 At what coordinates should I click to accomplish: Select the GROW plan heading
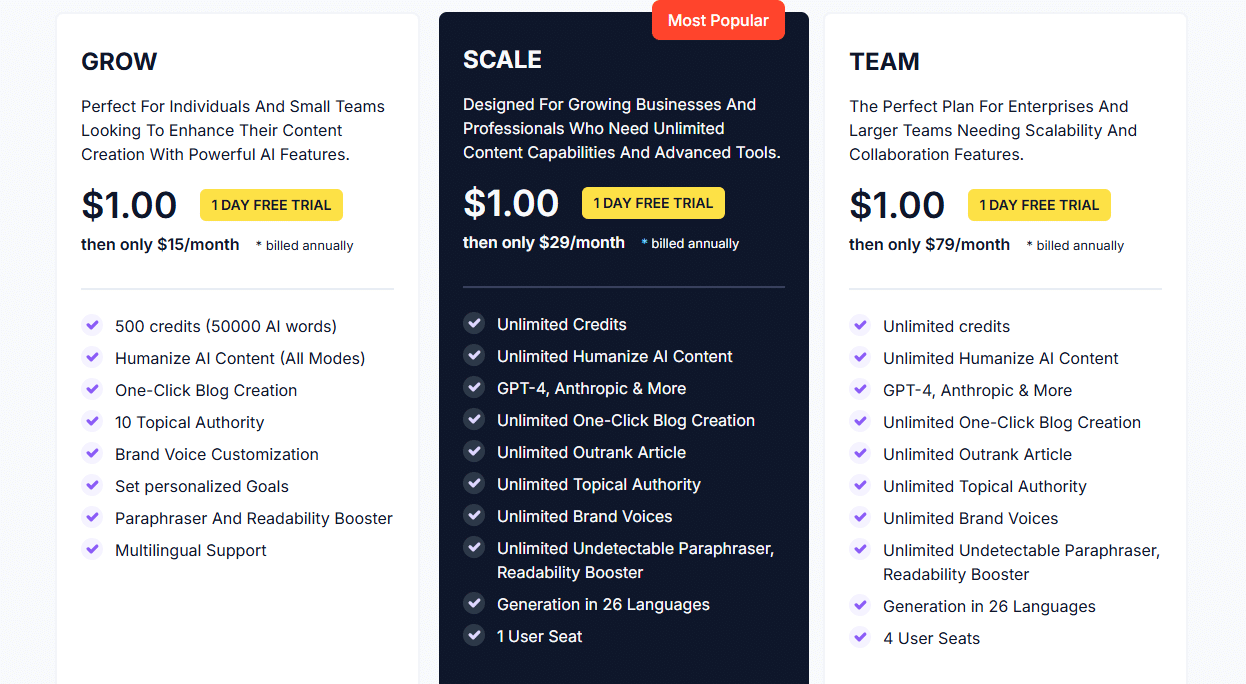pos(119,62)
